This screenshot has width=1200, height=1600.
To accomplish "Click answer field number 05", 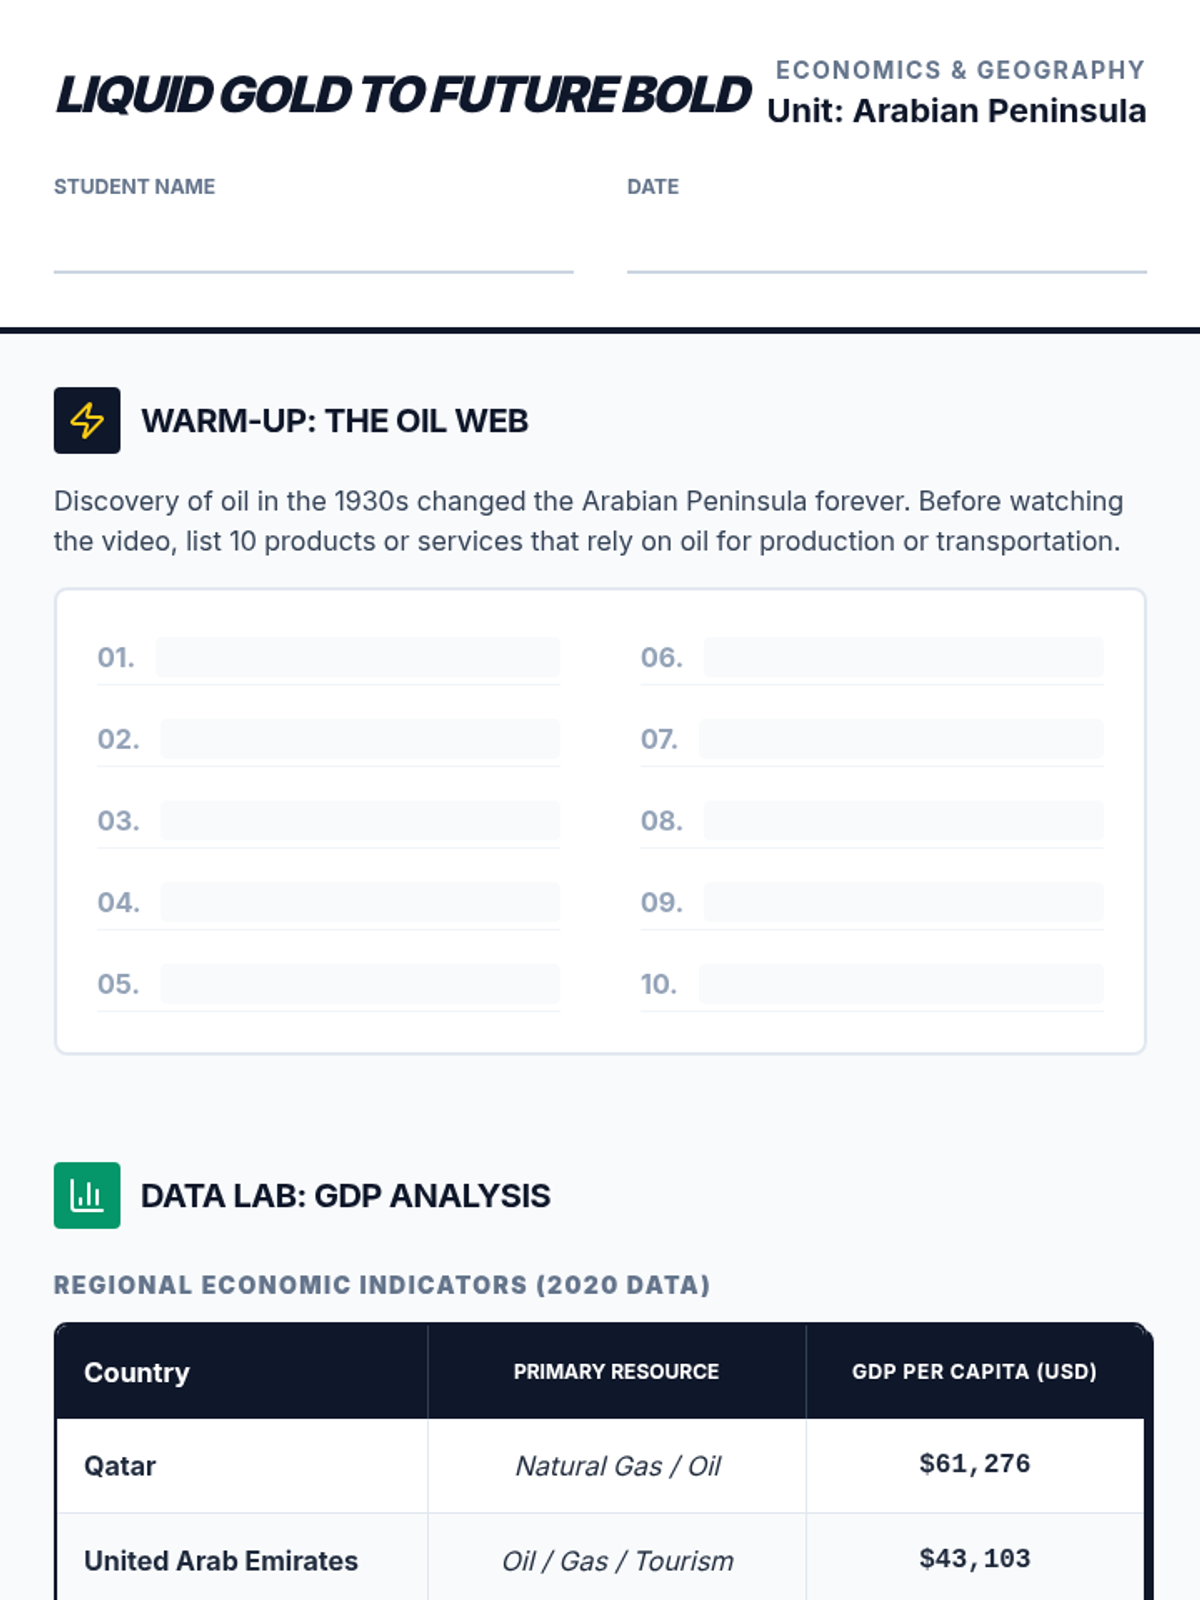I will pos(359,984).
